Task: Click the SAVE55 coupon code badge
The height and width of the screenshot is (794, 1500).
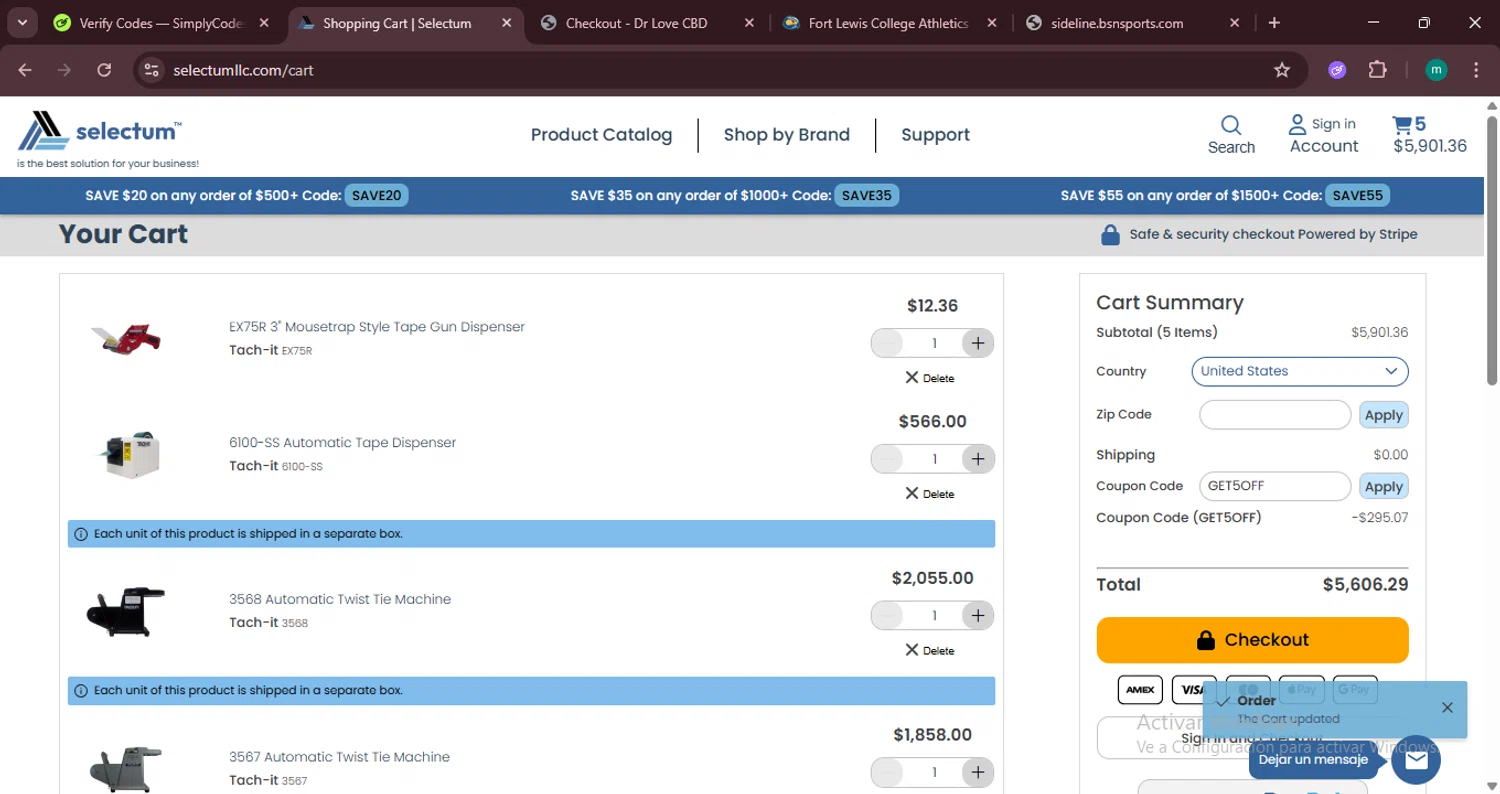Action: 1357,195
